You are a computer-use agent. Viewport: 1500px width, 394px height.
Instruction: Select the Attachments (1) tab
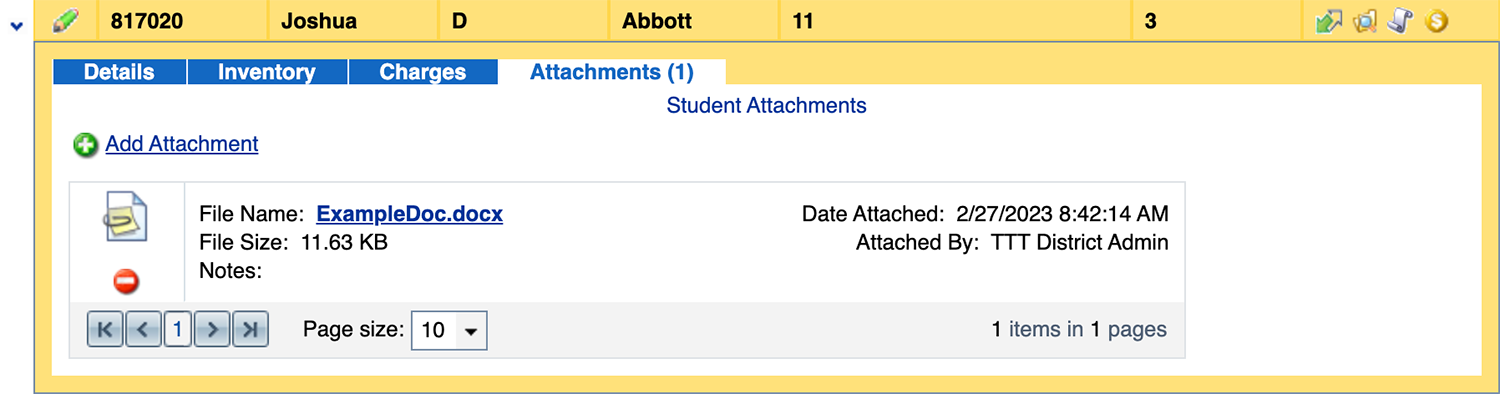(612, 72)
